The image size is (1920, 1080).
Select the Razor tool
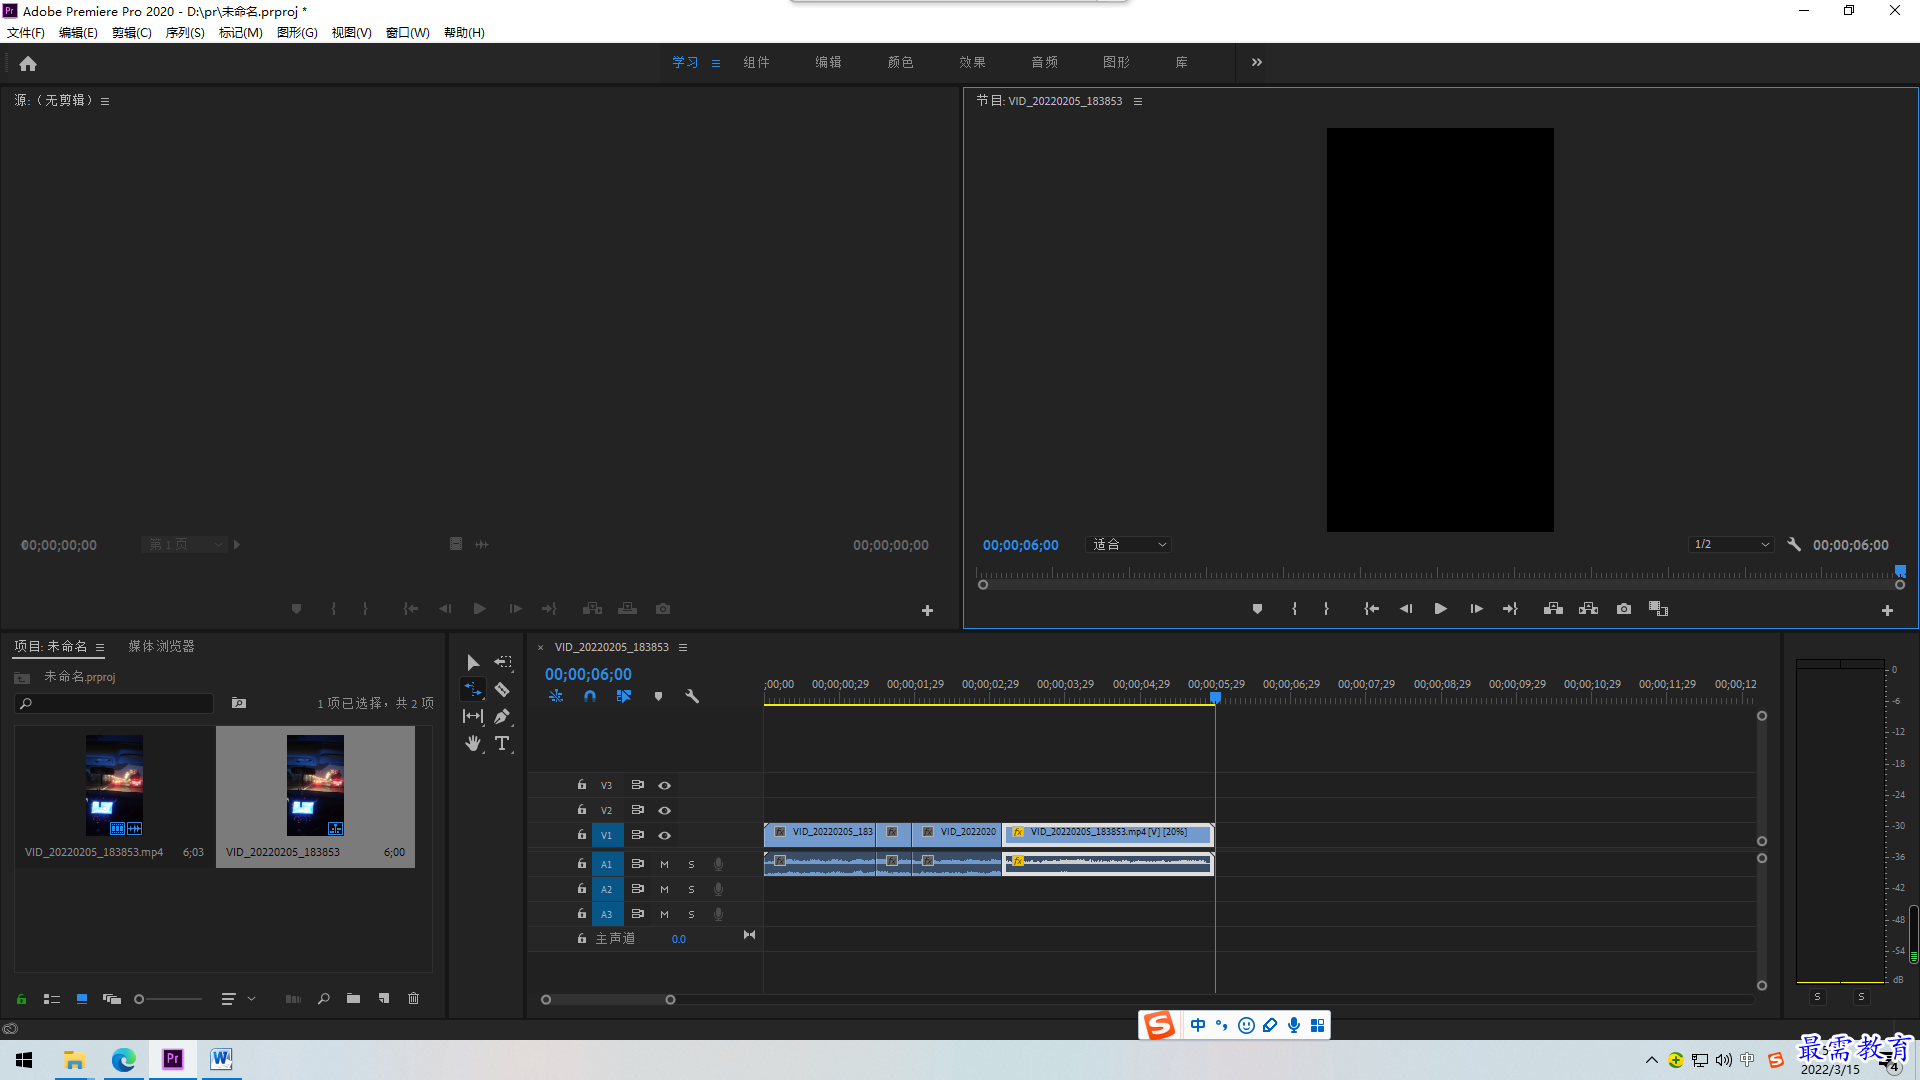tap(503, 689)
